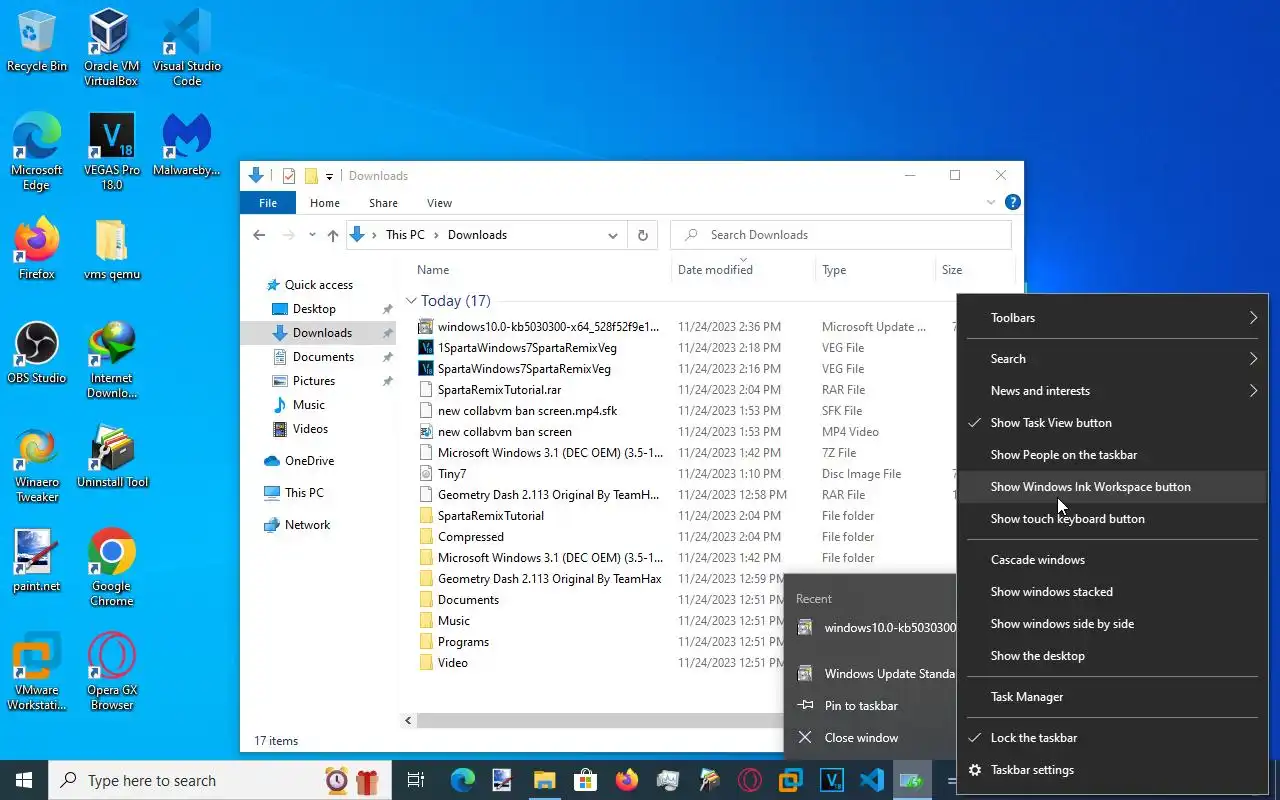Click the breadcrumb chevron after This PC
This screenshot has height=800, width=1280.
437,235
